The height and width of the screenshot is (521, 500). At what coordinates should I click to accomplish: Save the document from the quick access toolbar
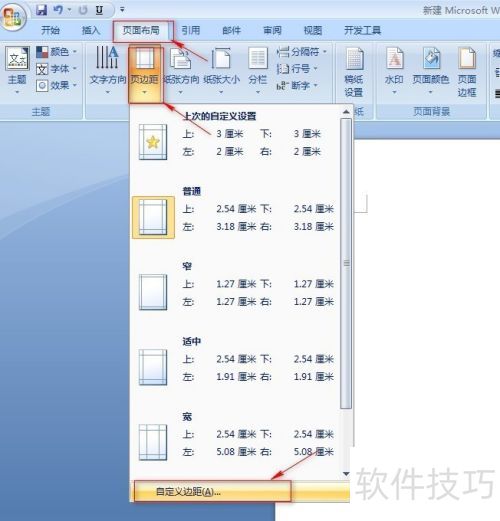[42, 10]
